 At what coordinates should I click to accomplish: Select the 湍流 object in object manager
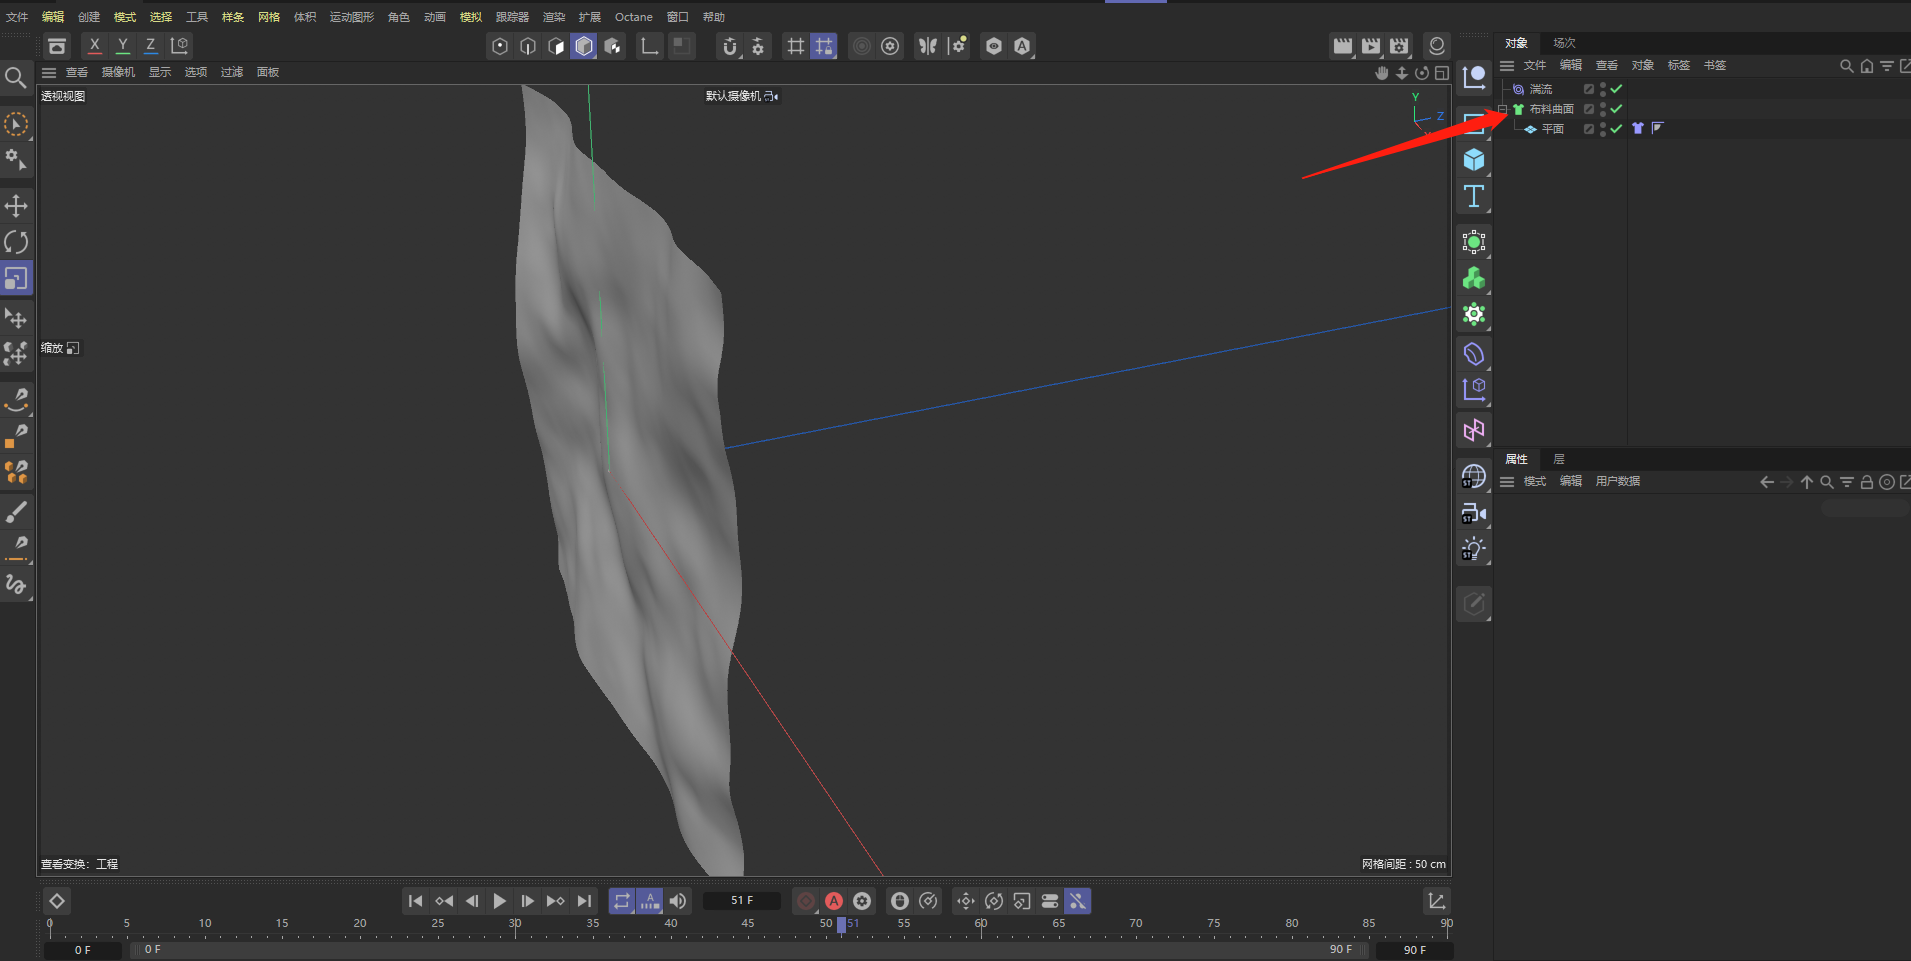click(1541, 89)
